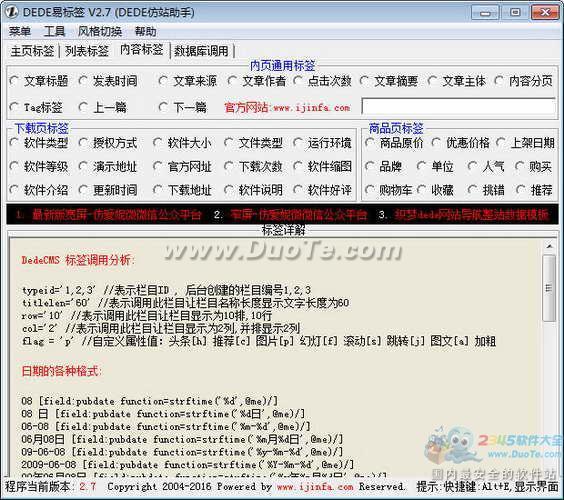Click the vertical scrollbar thumb in tag details
The height and width of the screenshot is (500, 564).
pyautogui.click(x=549, y=288)
